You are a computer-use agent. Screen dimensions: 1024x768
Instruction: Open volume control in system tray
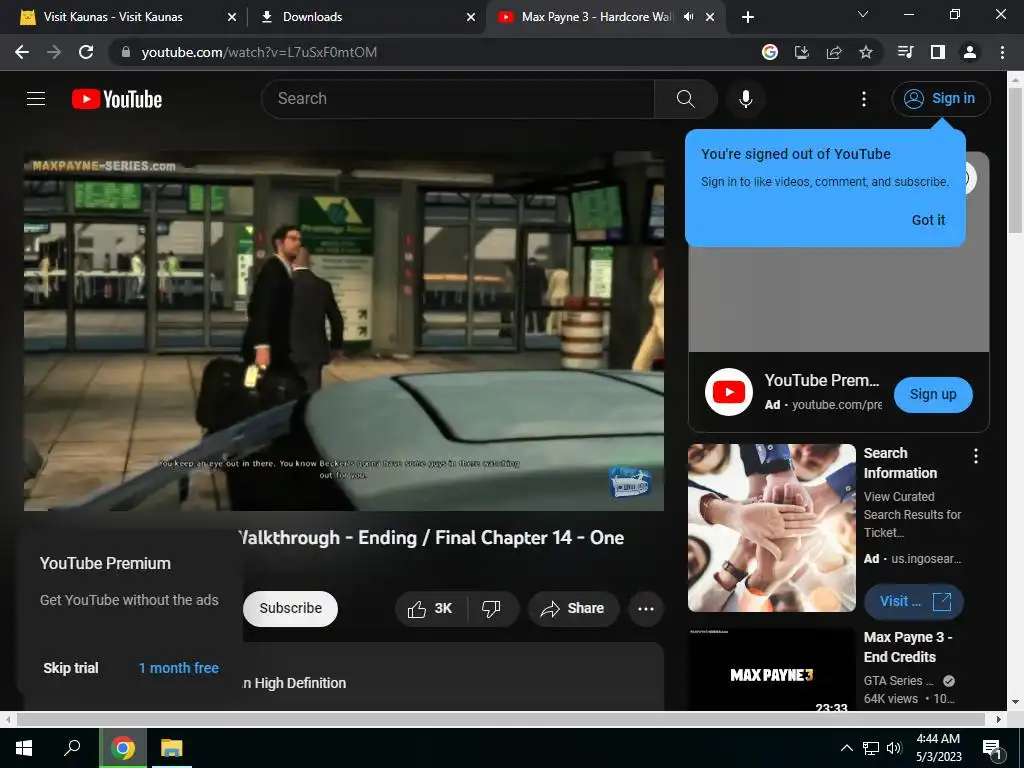[894, 748]
